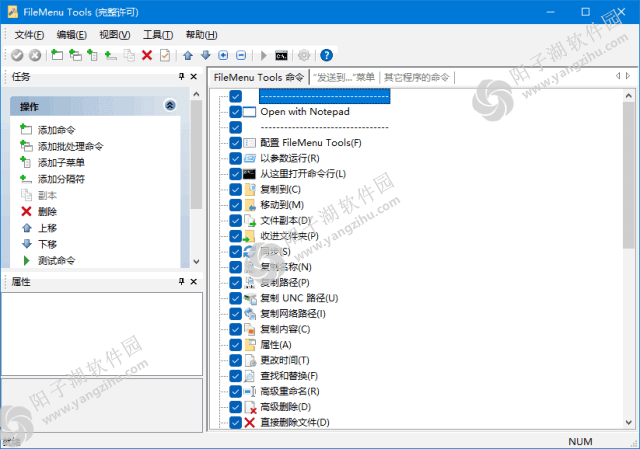Click the add batch command toolbar icon

75,55
